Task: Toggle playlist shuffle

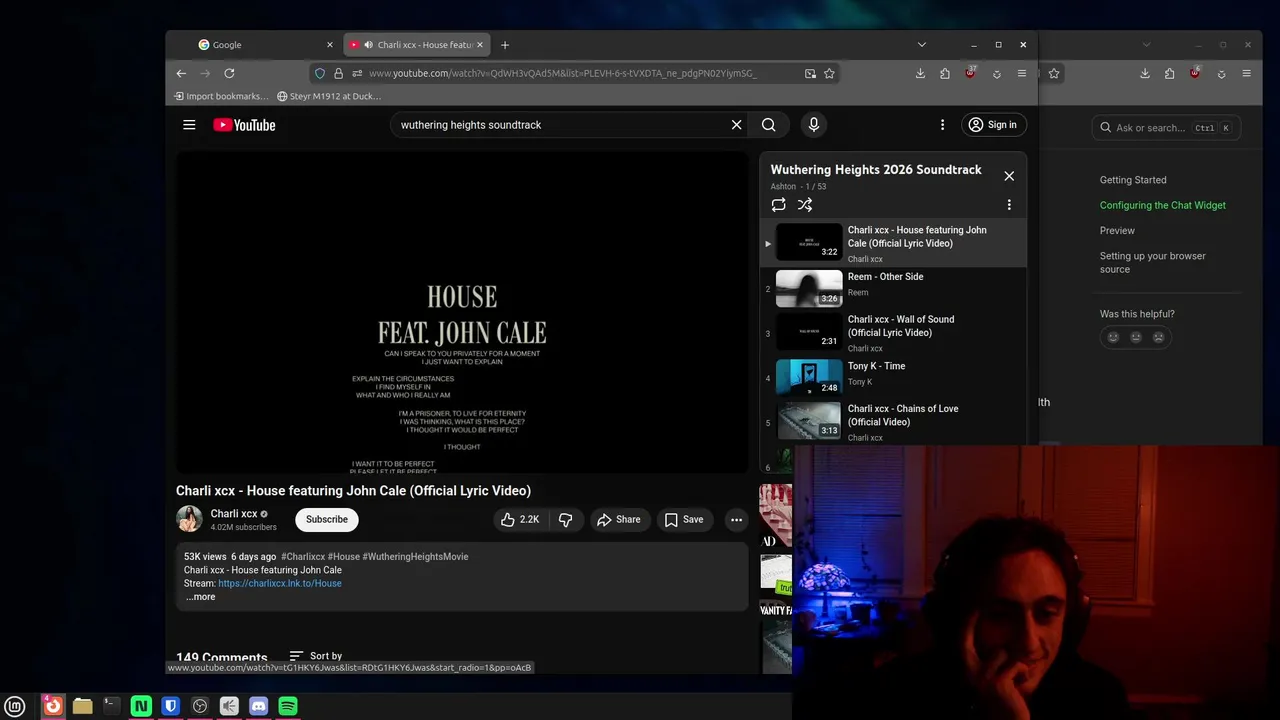Action: 805,205
